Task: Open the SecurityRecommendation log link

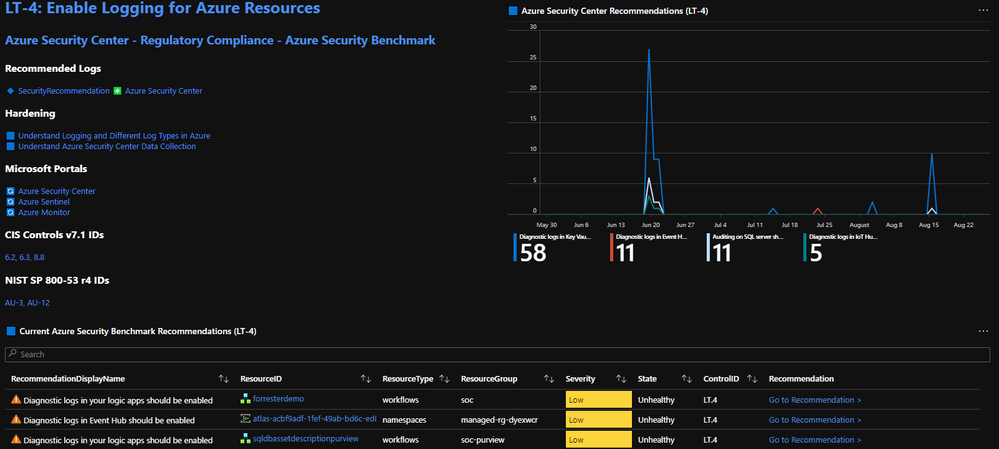Action: 64,91
